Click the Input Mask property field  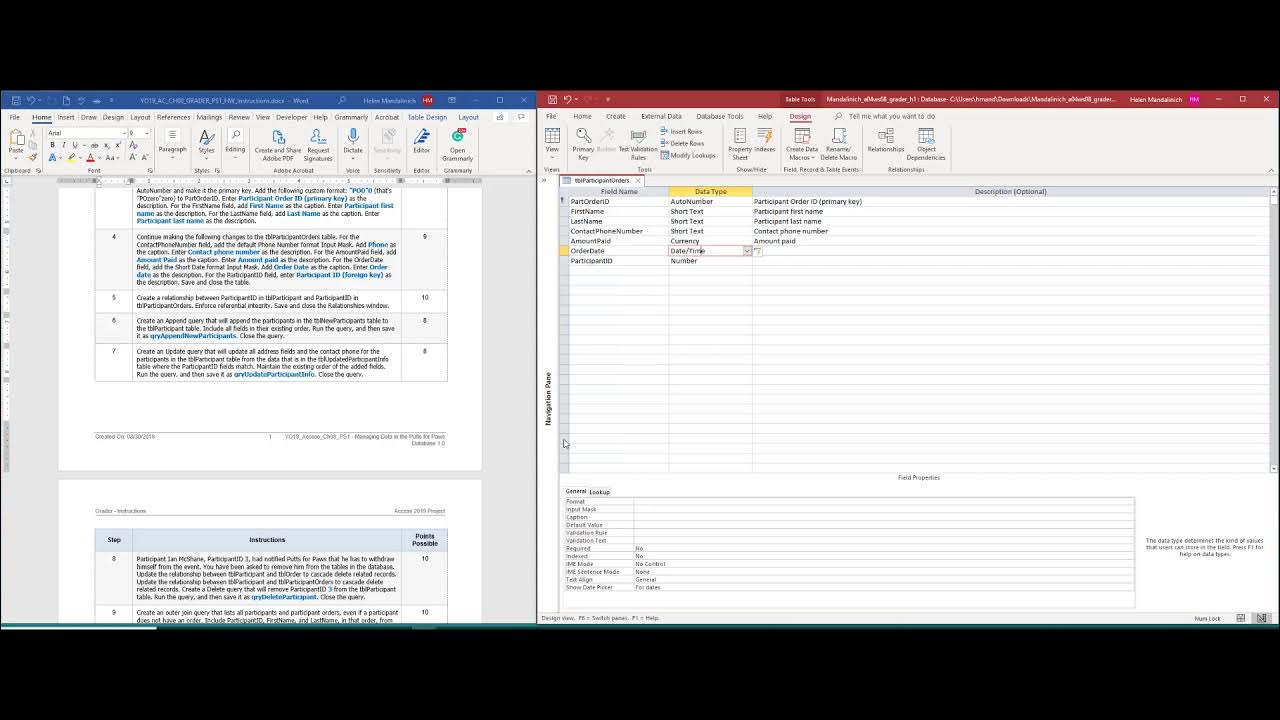(884, 509)
